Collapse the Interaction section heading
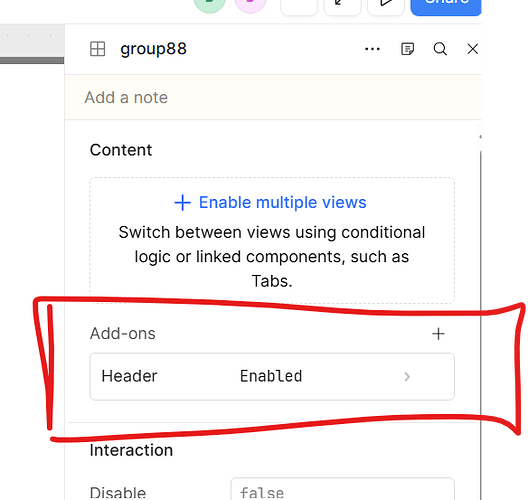Image resolution: width=528 pixels, height=500 pixels. pos(131,450)
